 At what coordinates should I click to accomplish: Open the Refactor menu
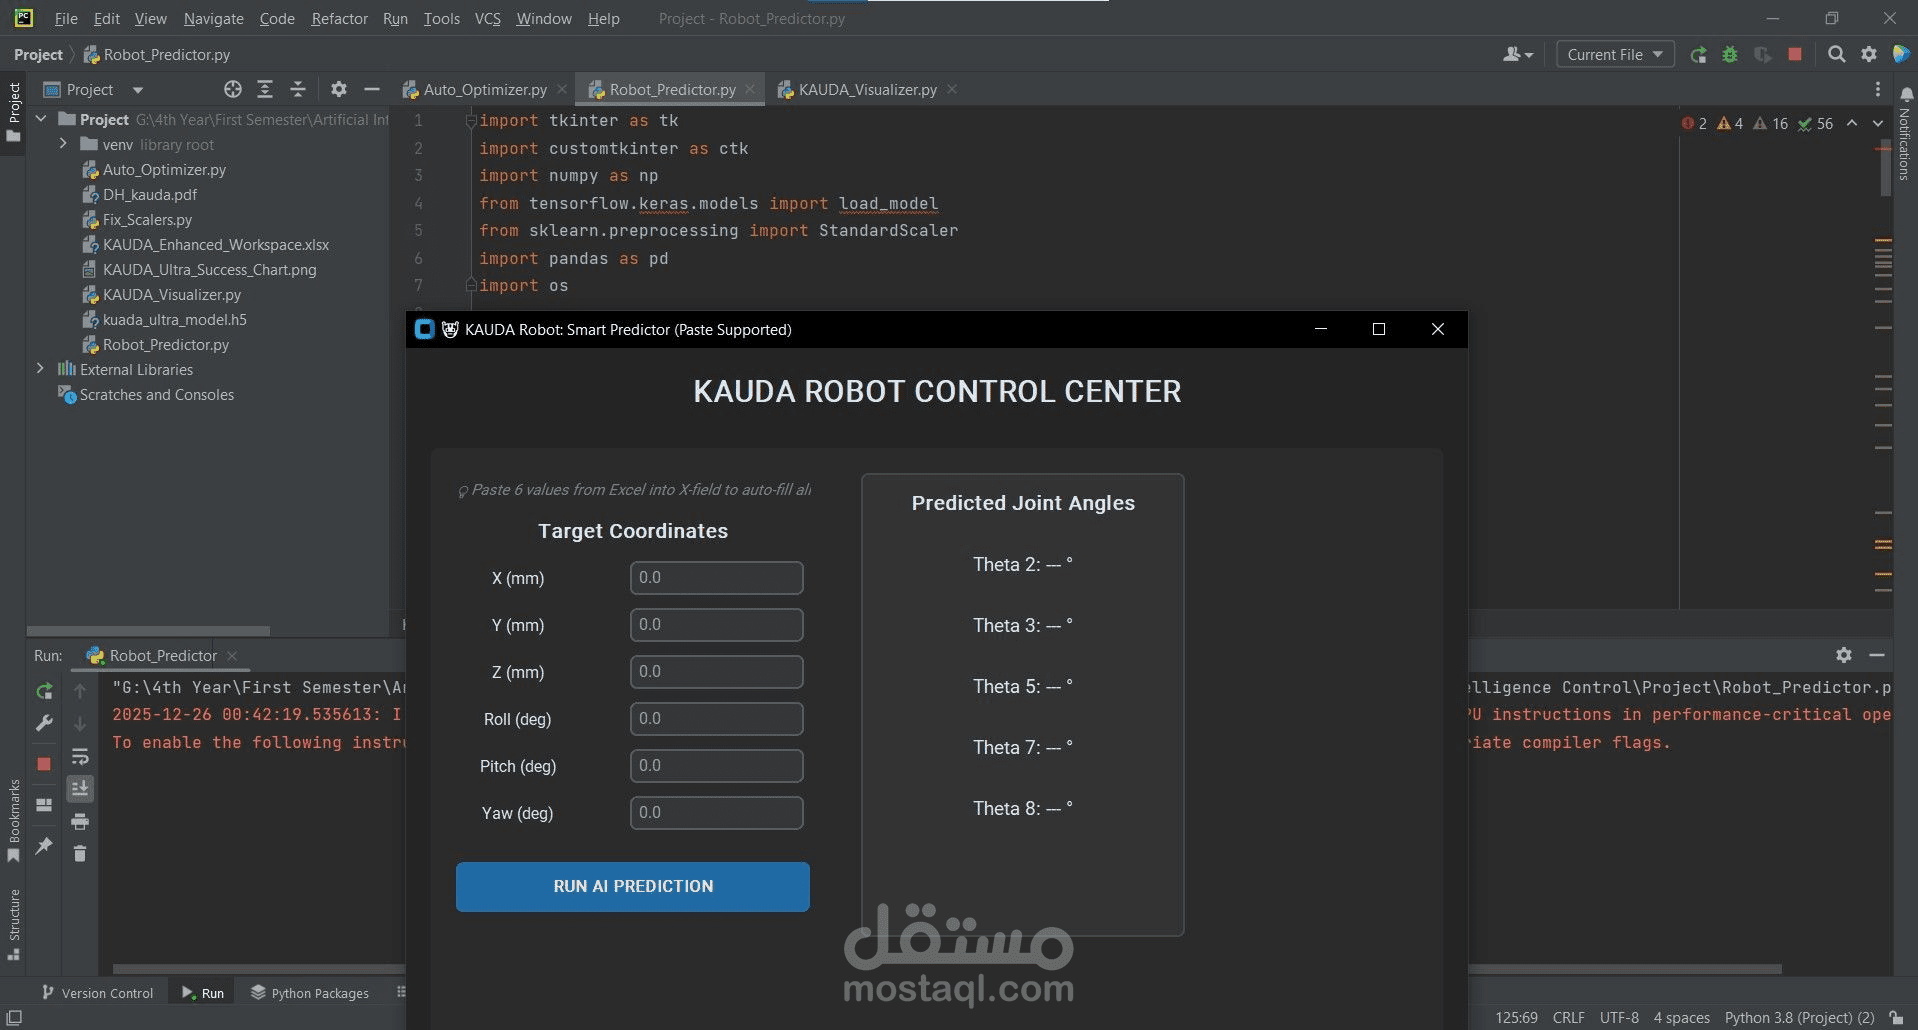click(x=339, y=19)
